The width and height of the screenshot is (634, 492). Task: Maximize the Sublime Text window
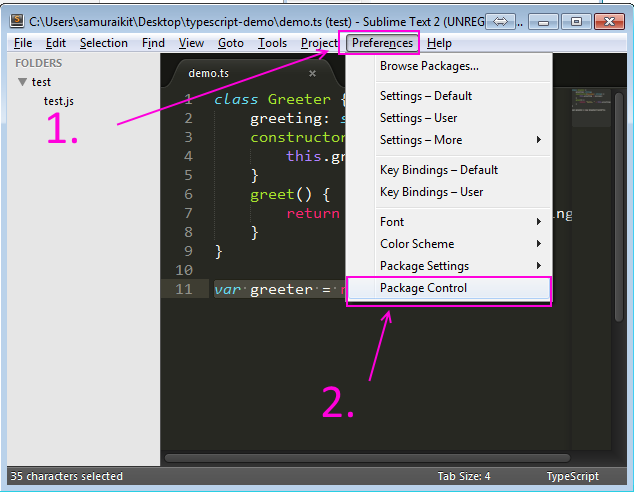[576, 21]
